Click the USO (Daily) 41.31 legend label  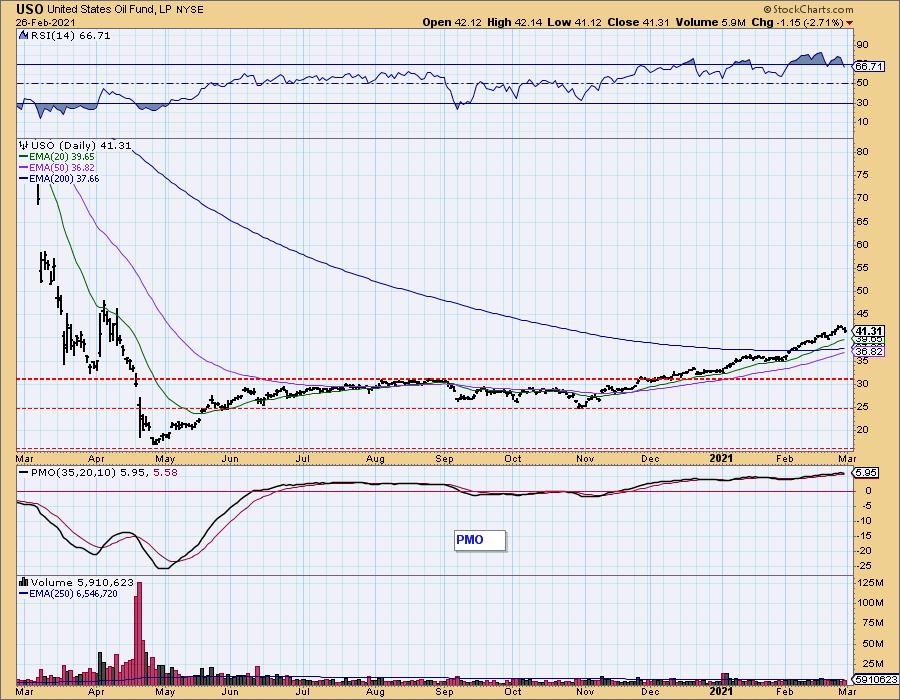click(x=81, y=145)
